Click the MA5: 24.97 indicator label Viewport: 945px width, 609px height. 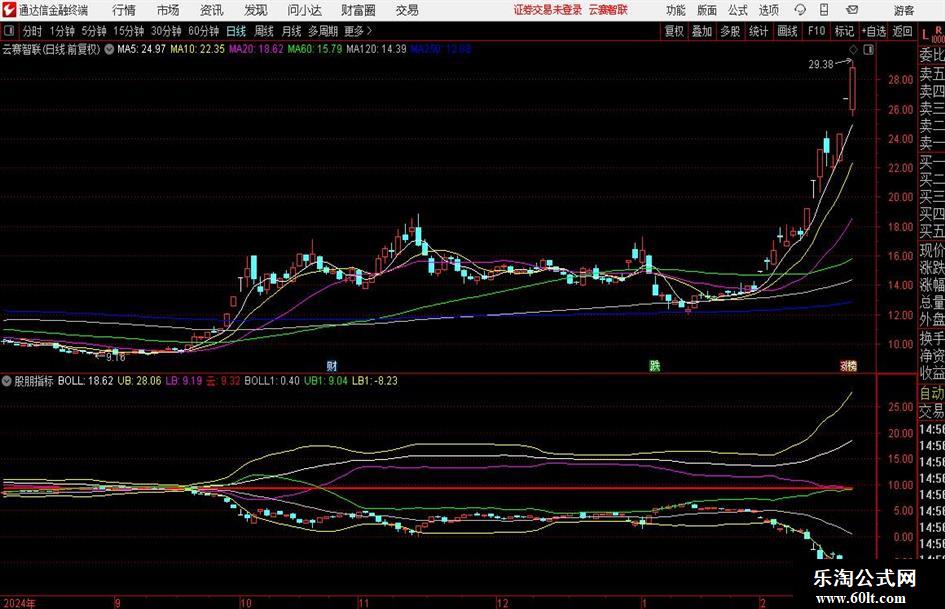tap(141, 49)
